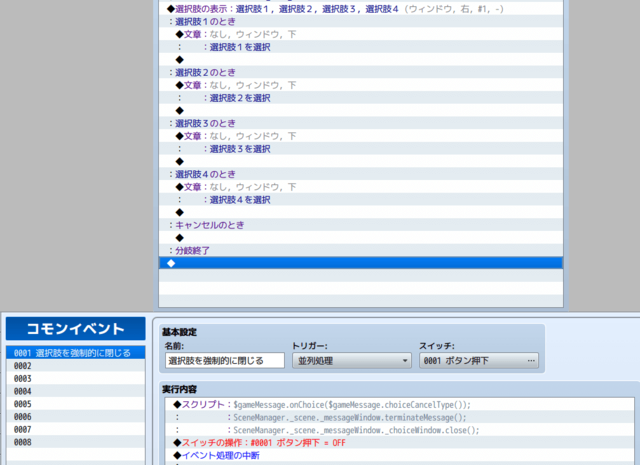Select common event row 0004
The image size is (640, 465).
(76, 391)
